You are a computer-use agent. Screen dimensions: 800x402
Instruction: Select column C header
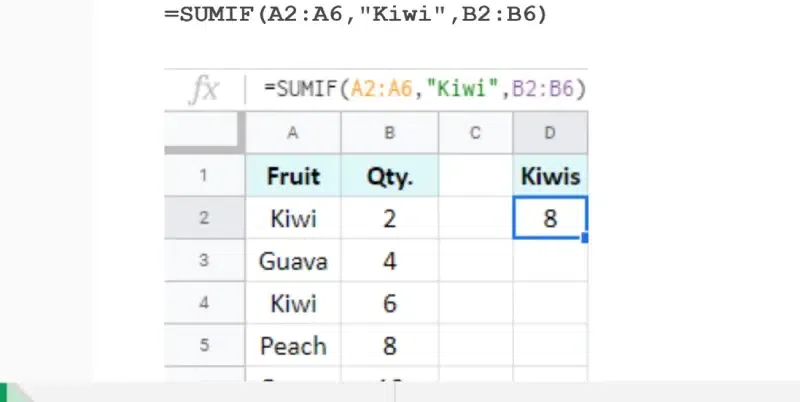point(475,133)
